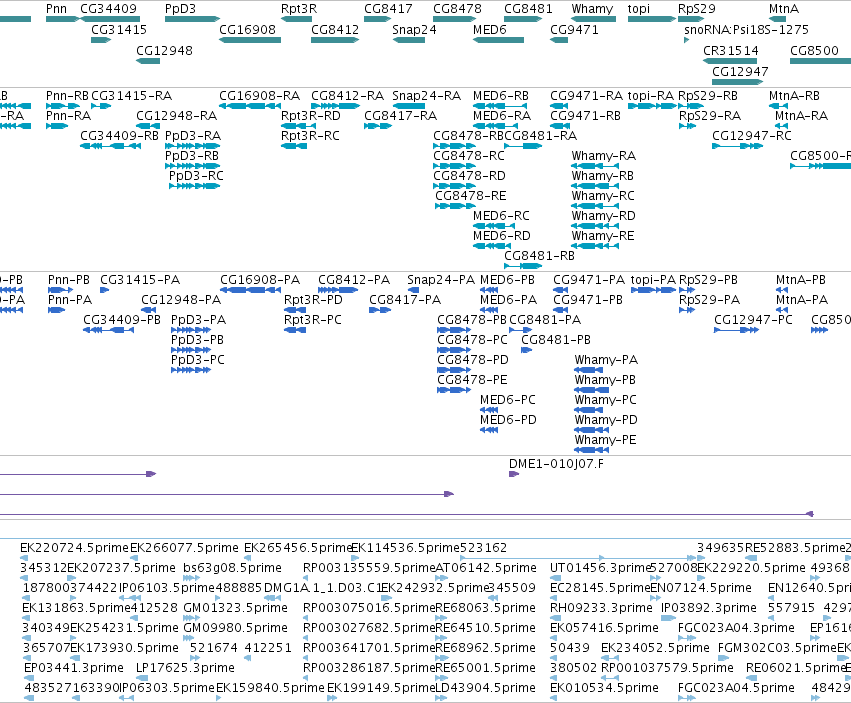Click EST EK057416.5prime
This screenshot has height=703, width=851.
[x=555, y=638]
